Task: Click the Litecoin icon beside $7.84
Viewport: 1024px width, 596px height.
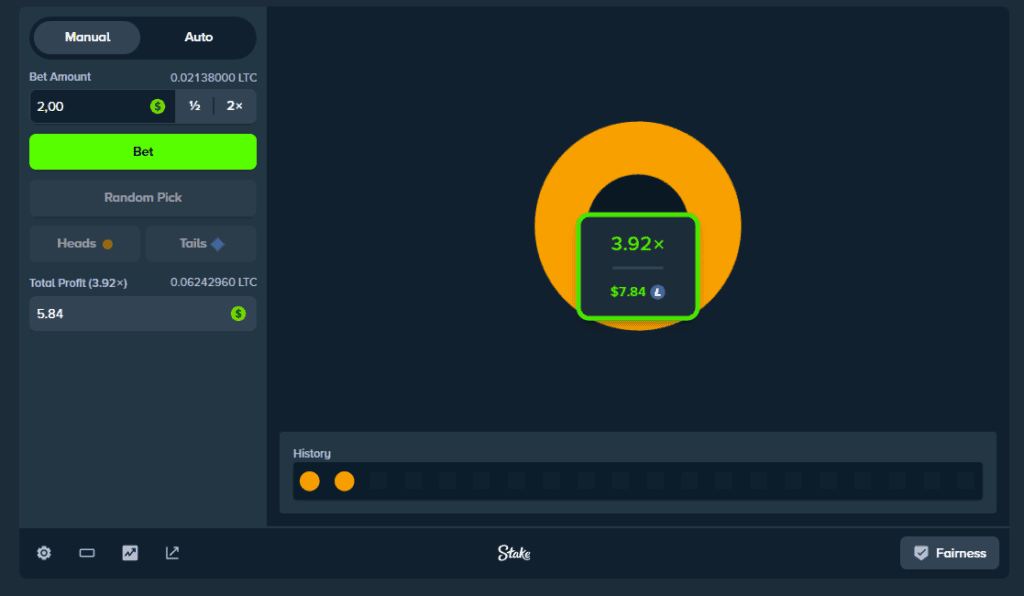Action: click(658, 292)
